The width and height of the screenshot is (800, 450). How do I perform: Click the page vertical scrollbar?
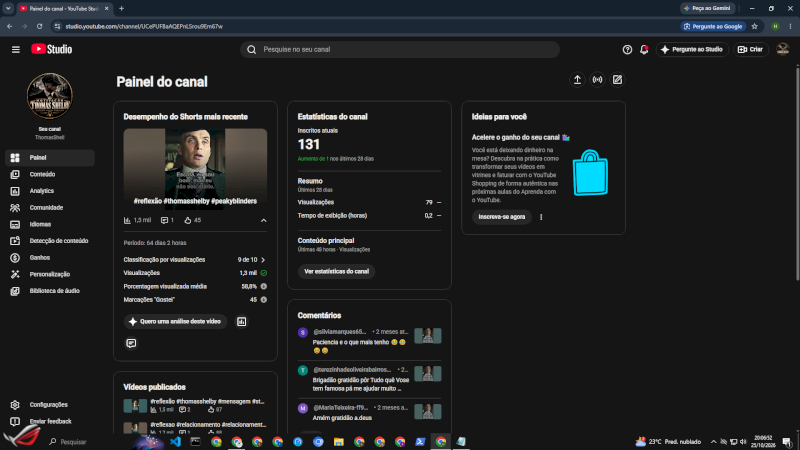point(797,173)
